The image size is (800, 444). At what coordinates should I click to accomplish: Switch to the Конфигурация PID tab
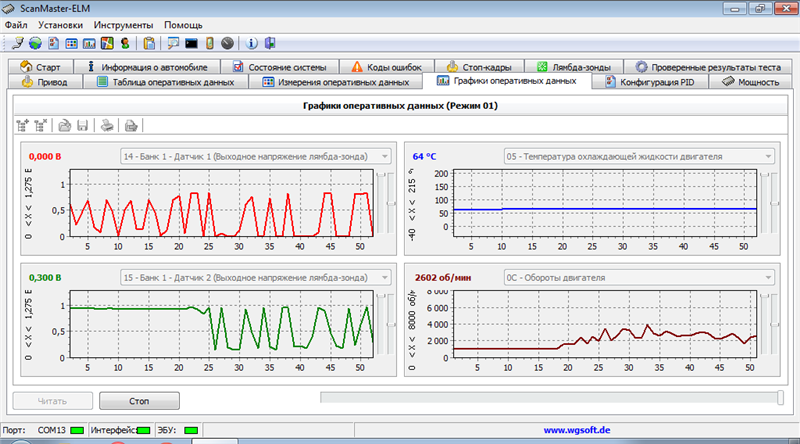click(650, 82)
